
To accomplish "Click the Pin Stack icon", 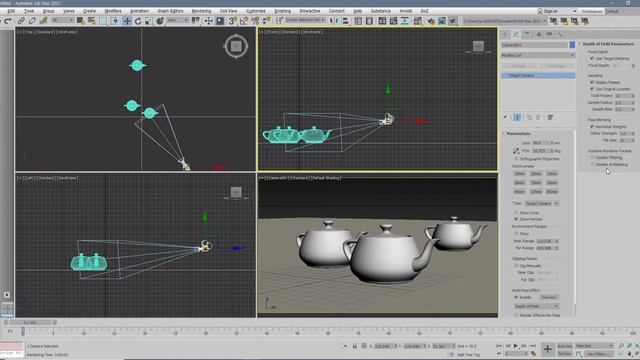I will tap(505, 117).
